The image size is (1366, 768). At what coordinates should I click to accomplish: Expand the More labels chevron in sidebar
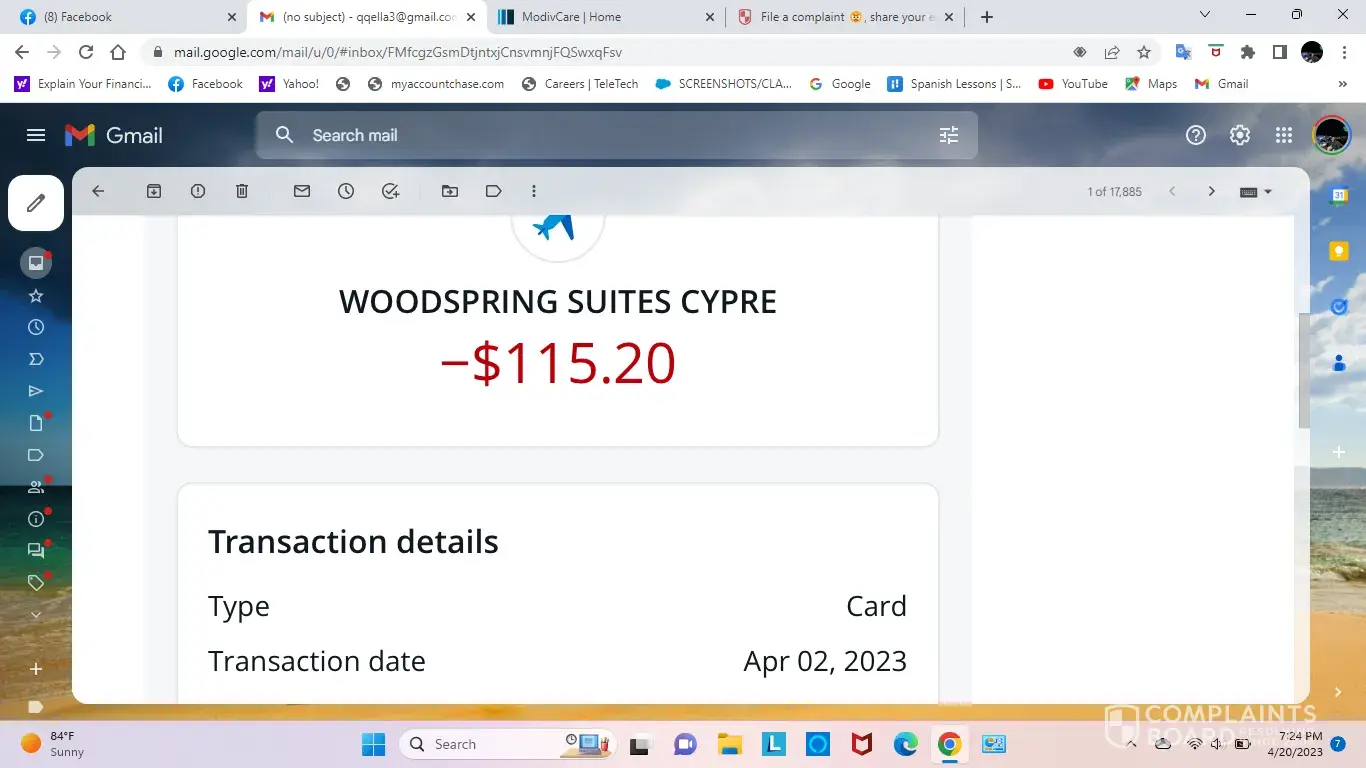[36, 615]
